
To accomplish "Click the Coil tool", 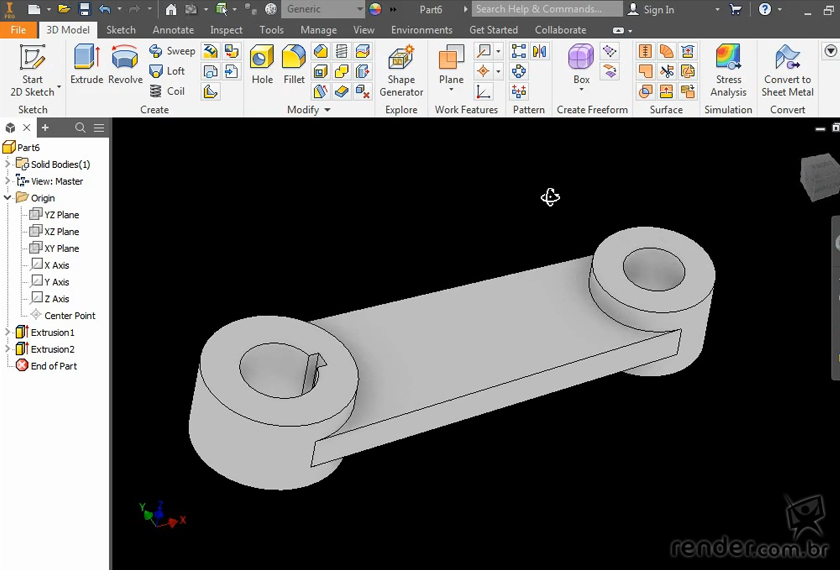I will (167, 91).
